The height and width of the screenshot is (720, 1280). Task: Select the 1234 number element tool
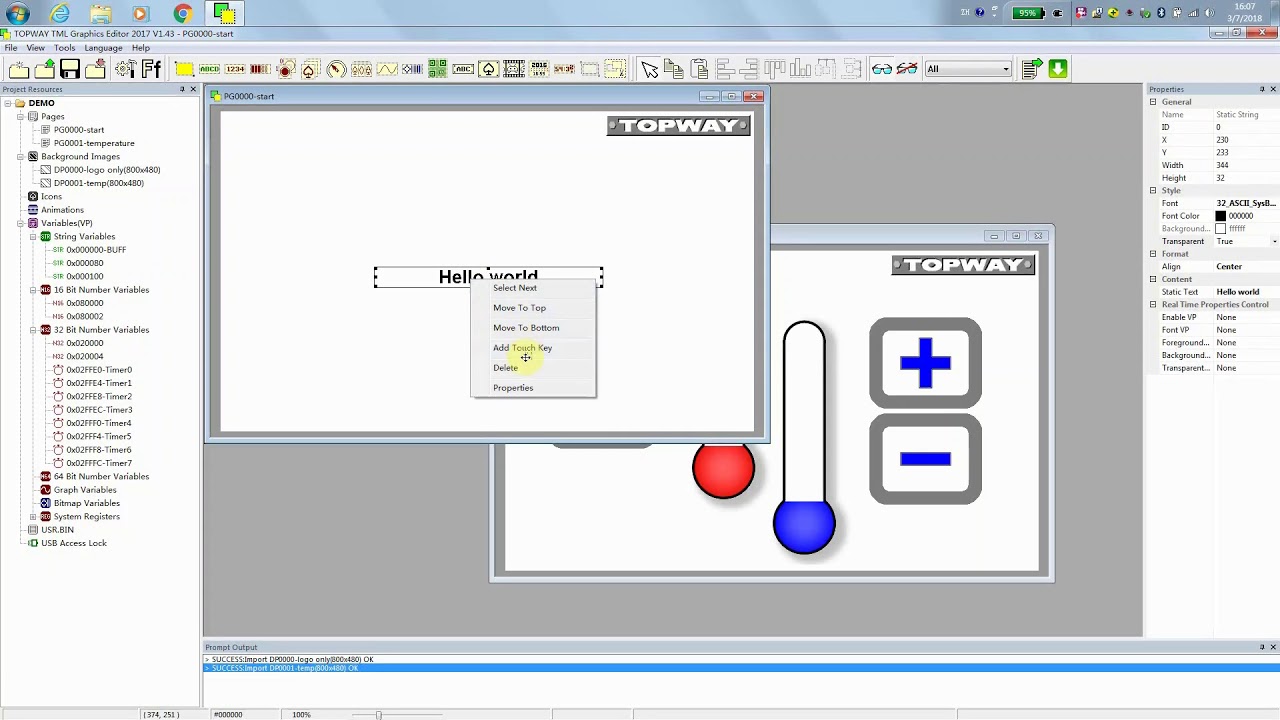[x=235, y=69]
